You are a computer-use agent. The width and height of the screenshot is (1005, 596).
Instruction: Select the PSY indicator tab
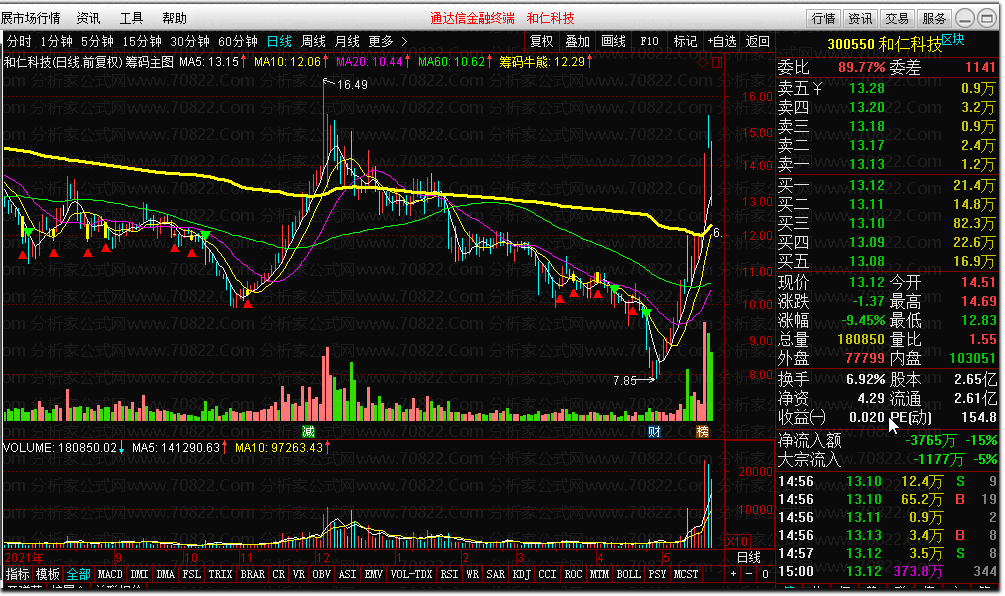pyautogui.click(x=657, y=574)
